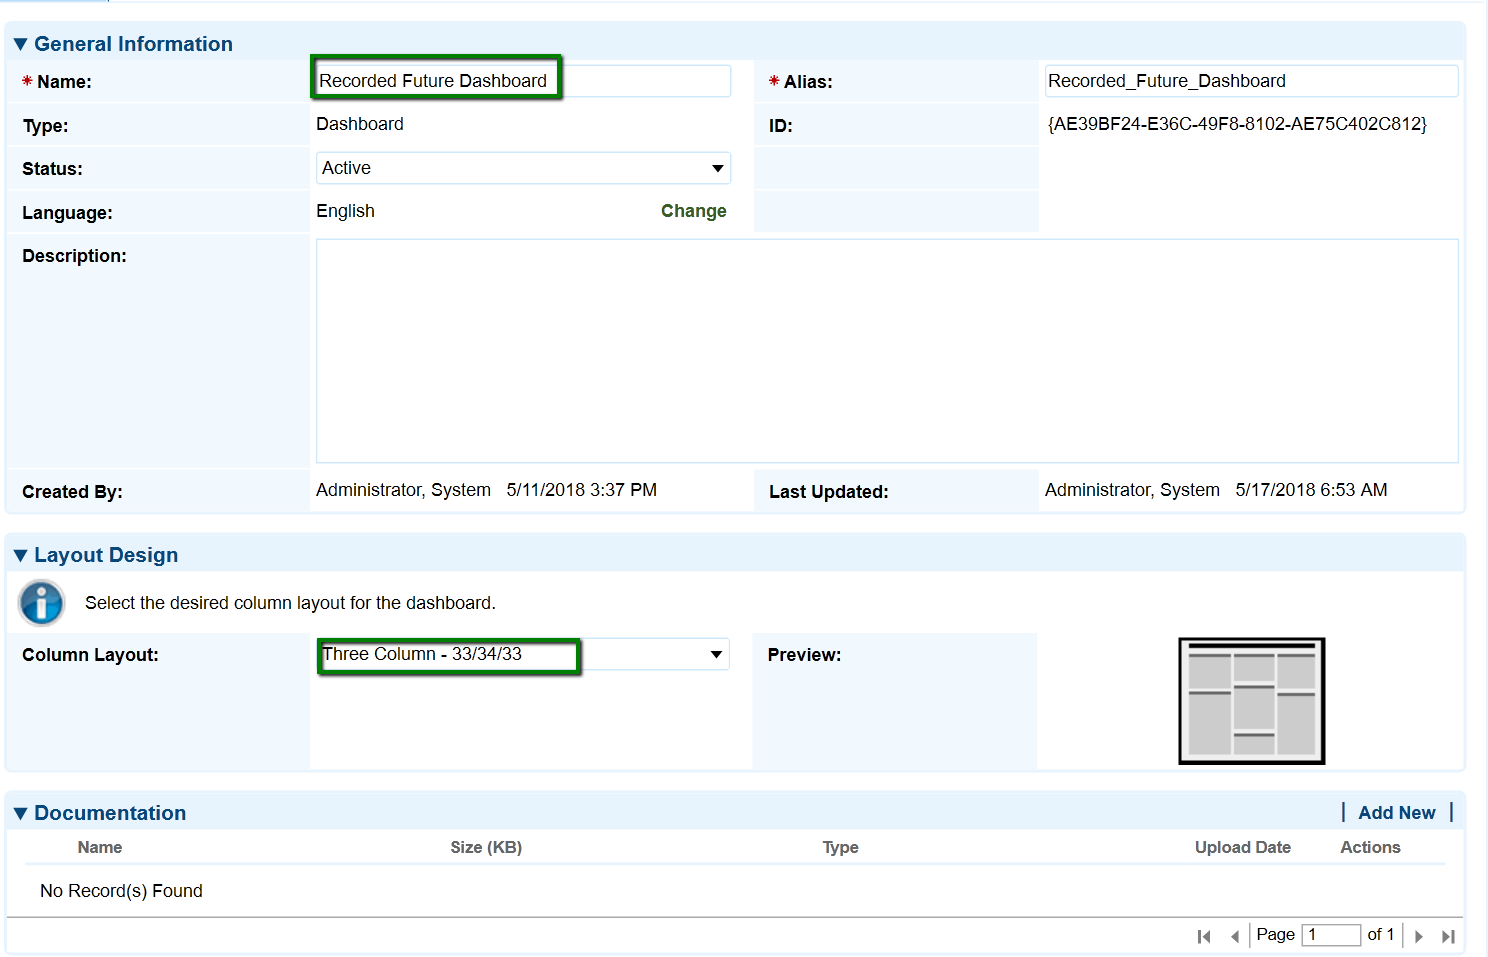Click the Last Updated timestamp 5/17/2018 6:53 AM

1311,490
